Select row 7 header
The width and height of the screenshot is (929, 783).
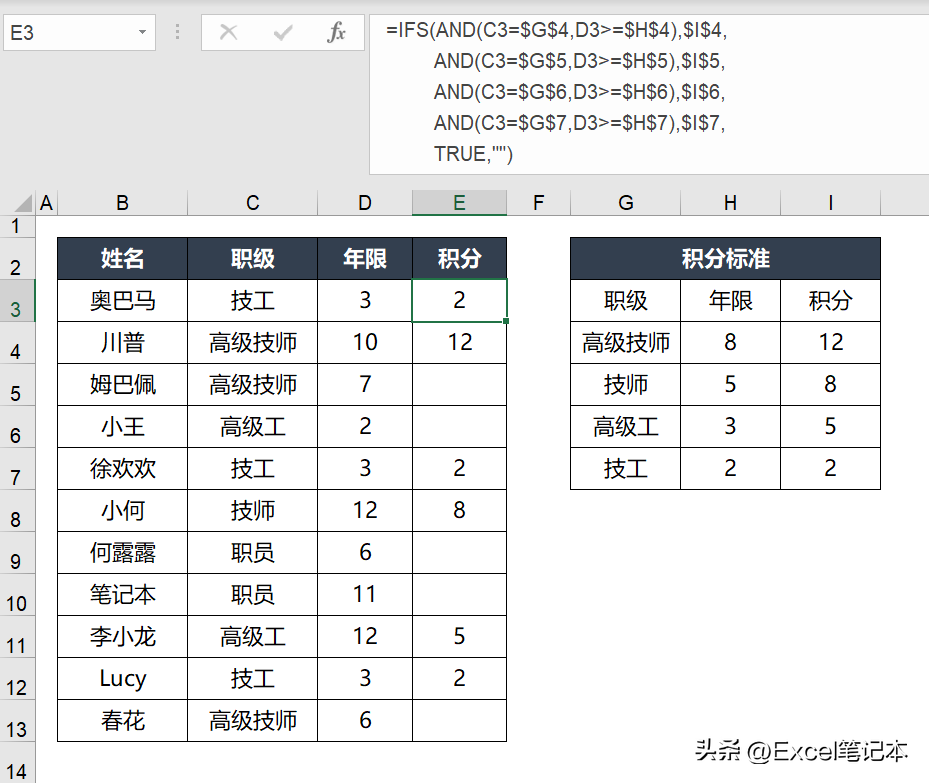(x=17, y=468)
